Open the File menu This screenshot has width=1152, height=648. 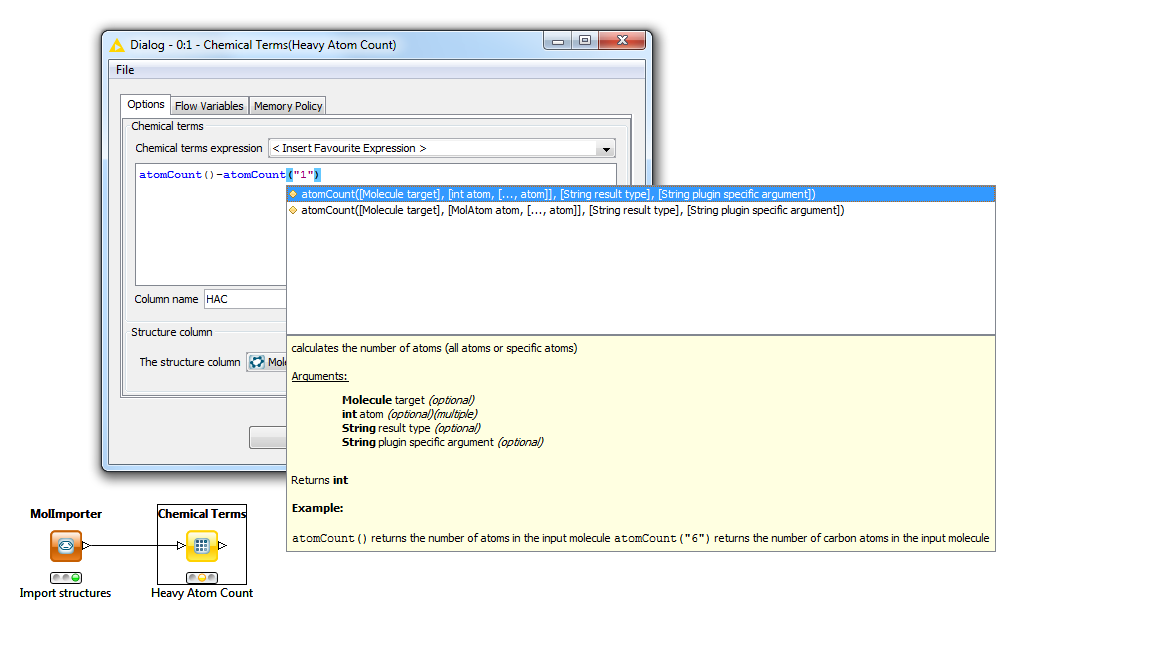(x=124, y=70)
